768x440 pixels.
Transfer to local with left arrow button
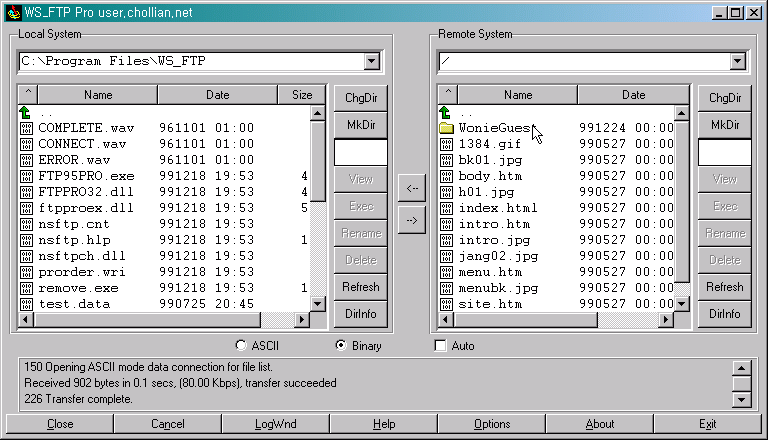pos(412,188)
